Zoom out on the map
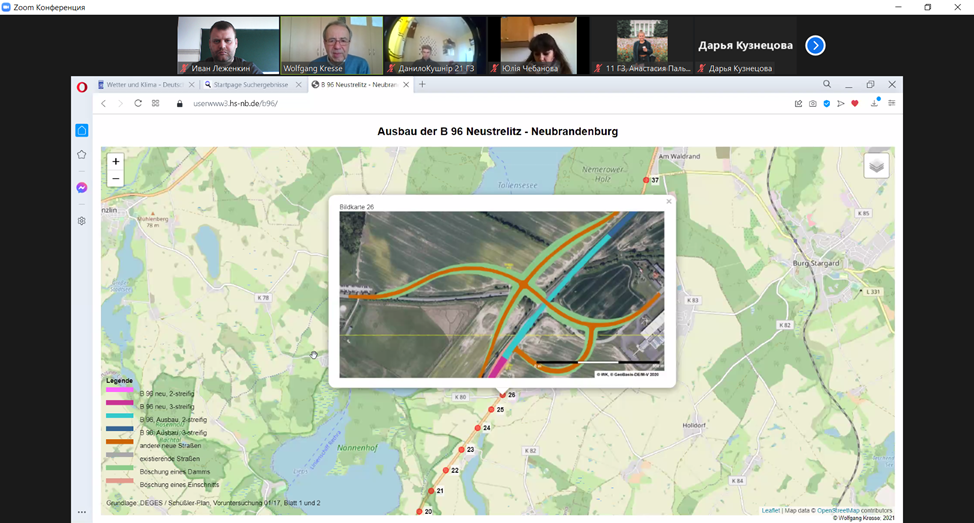974x523 pixels. (x=116, y=179)
